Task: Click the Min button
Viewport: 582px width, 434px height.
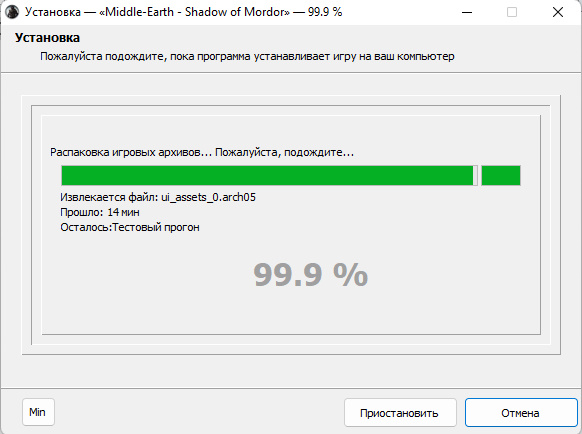Action: (x=38, y=412)
